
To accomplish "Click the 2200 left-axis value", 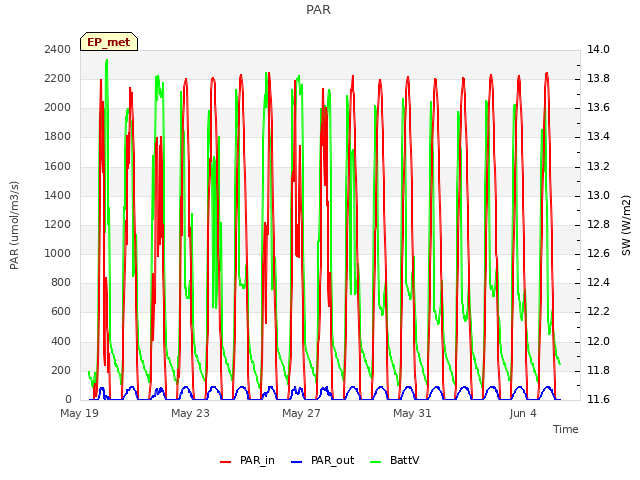I will point(58,78).
